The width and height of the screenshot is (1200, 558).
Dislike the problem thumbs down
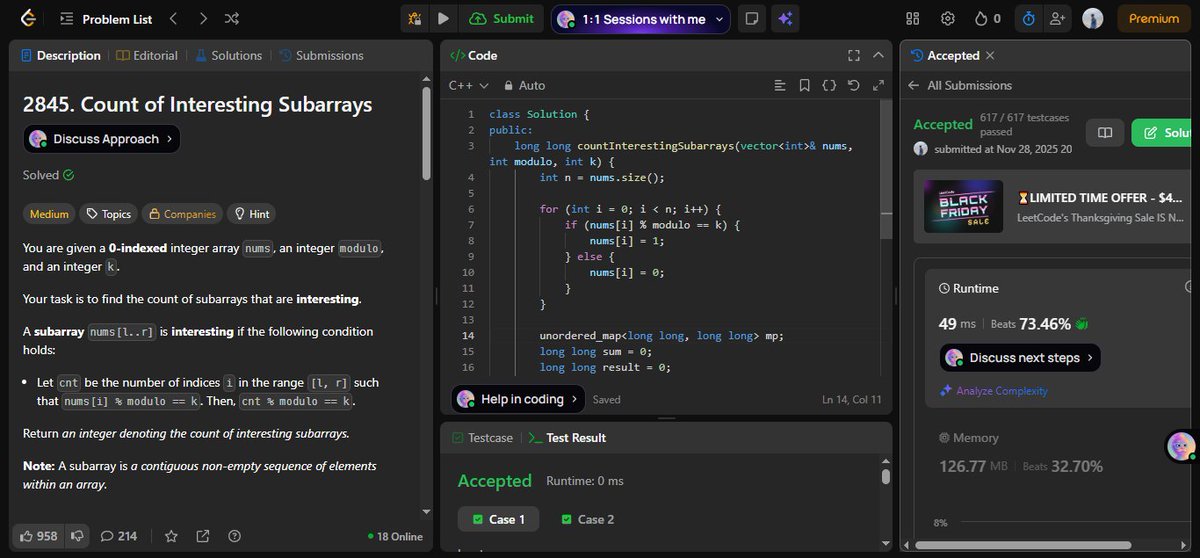click(77, 536)
